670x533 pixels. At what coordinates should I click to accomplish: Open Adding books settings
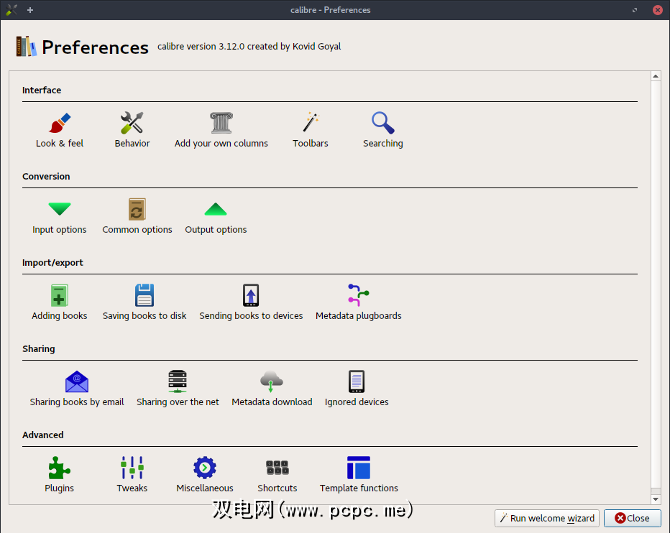coord(60,296)
